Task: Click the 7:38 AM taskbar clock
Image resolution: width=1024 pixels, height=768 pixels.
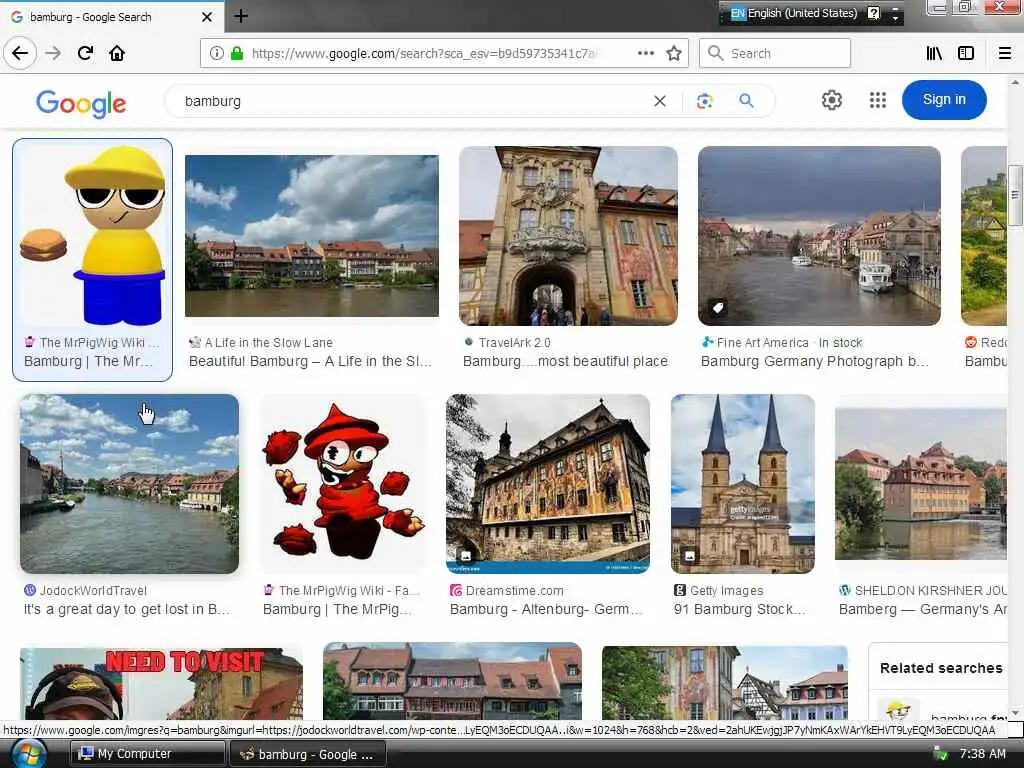Action: 982,754
